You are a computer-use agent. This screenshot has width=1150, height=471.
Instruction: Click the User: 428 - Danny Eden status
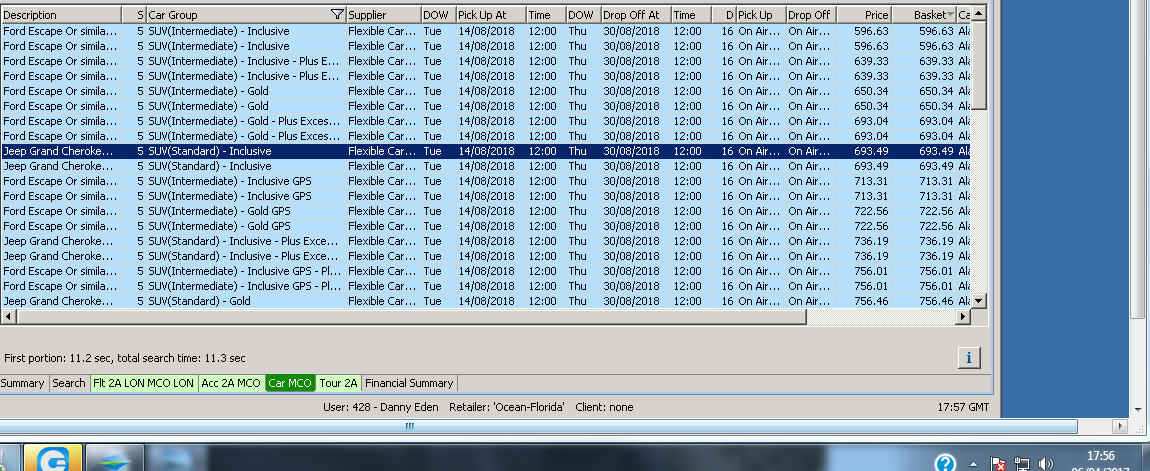[x=381, y=406]
